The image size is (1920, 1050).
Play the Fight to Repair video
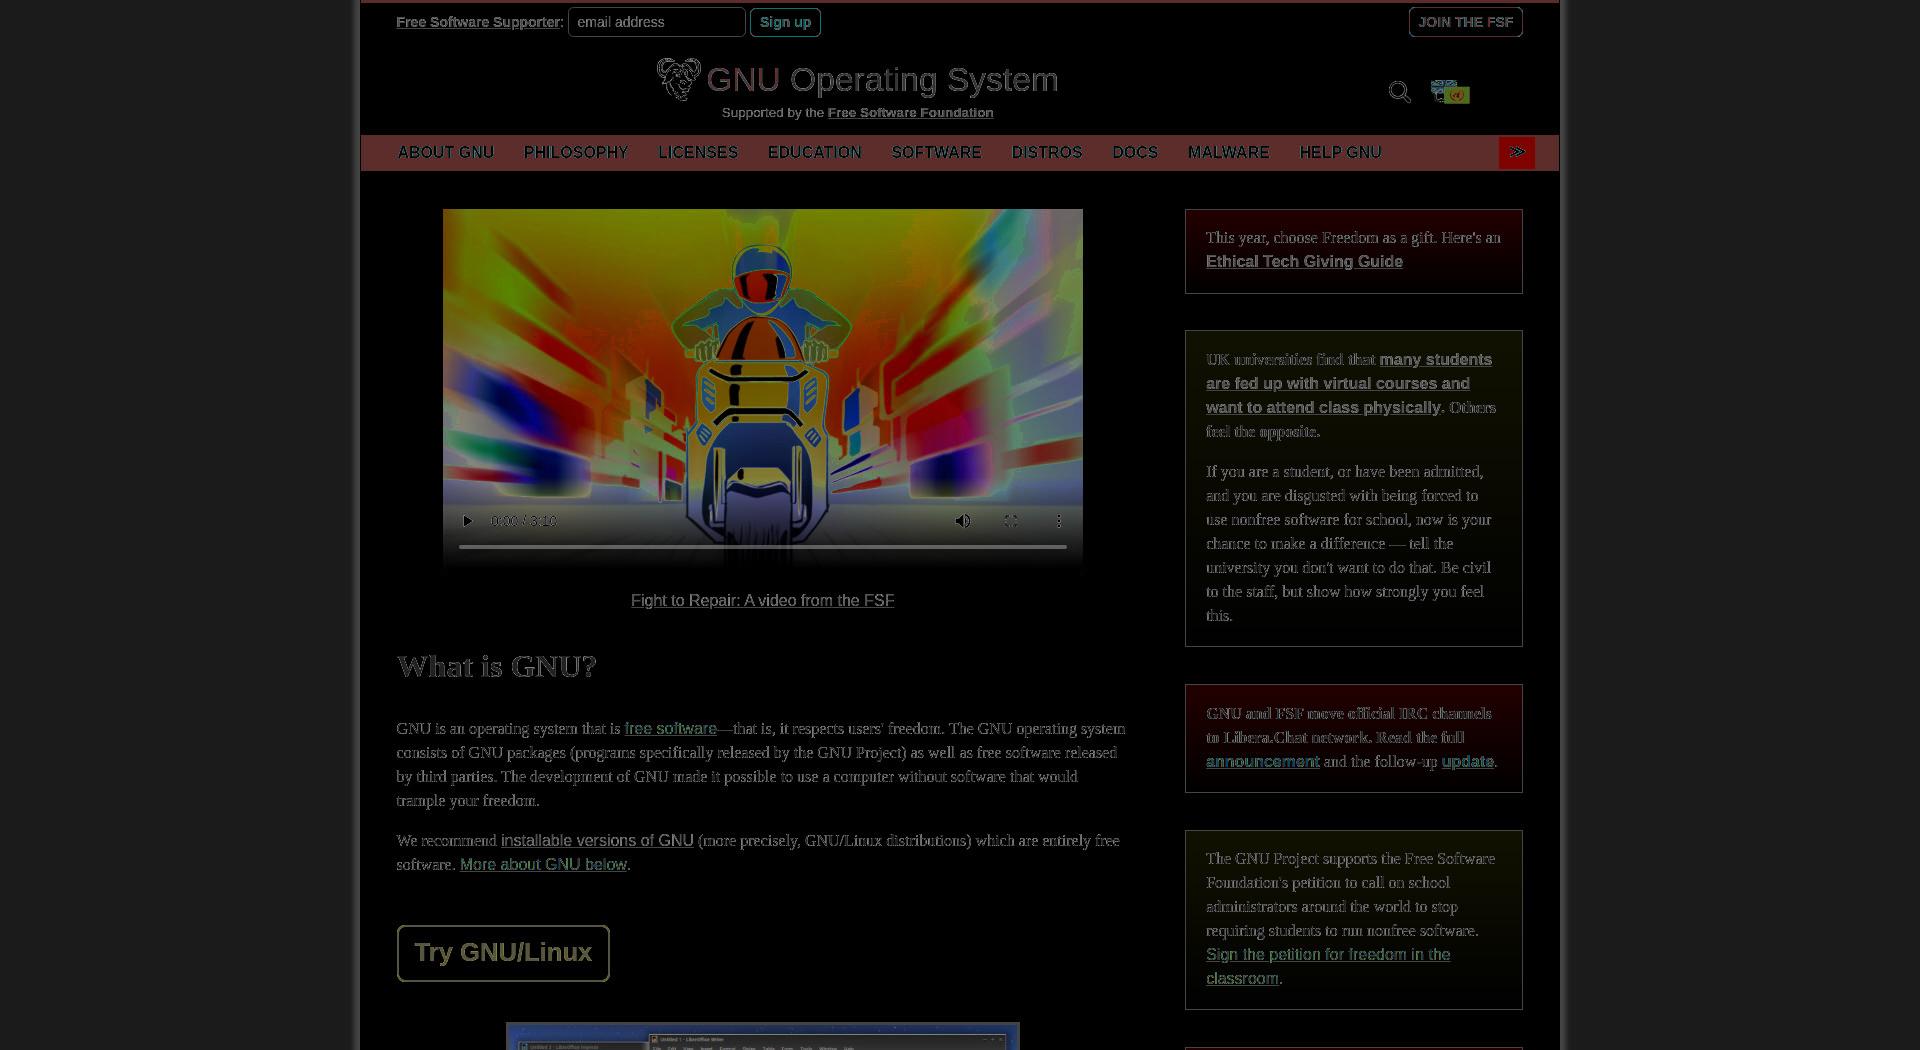[x=467, y=521]
